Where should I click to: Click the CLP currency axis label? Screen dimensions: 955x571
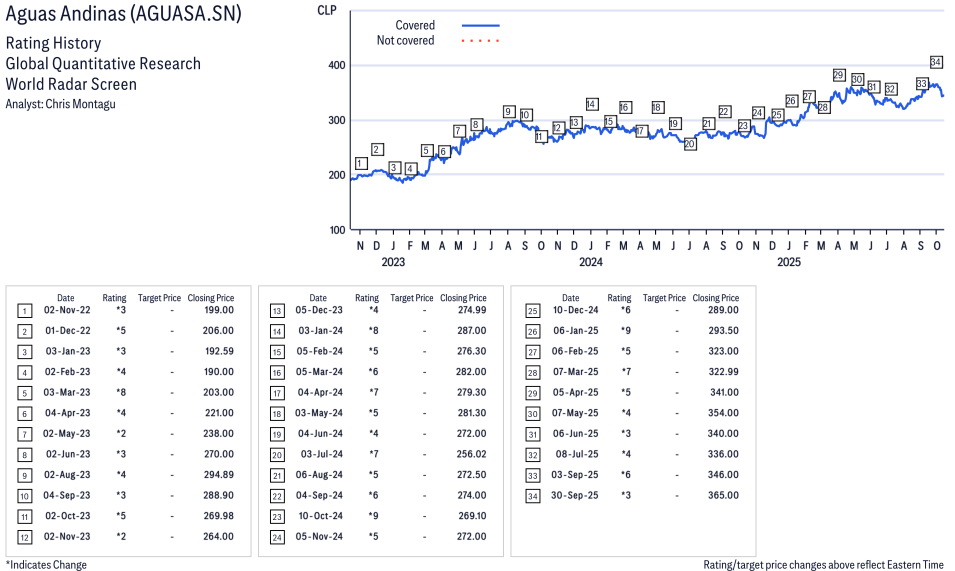tap(326, 10)
